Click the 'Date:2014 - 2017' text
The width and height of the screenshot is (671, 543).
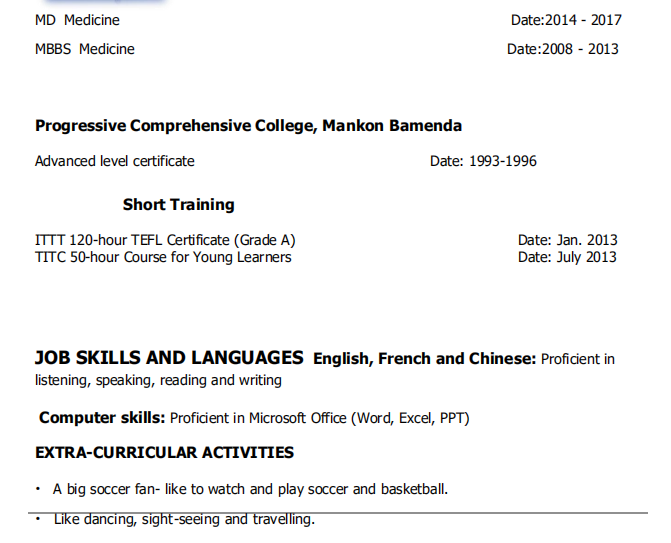click(x=566, y=20)
